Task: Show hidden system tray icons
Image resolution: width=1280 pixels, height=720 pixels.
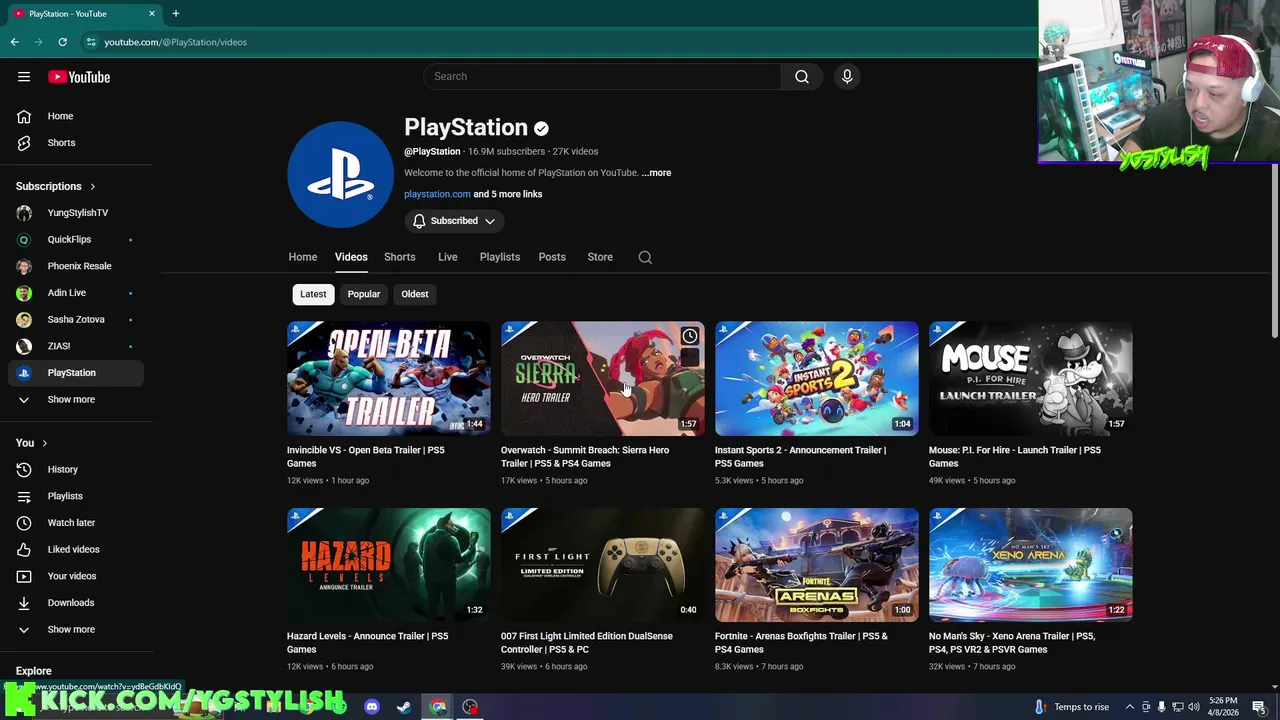Action: coord(1130,707)
